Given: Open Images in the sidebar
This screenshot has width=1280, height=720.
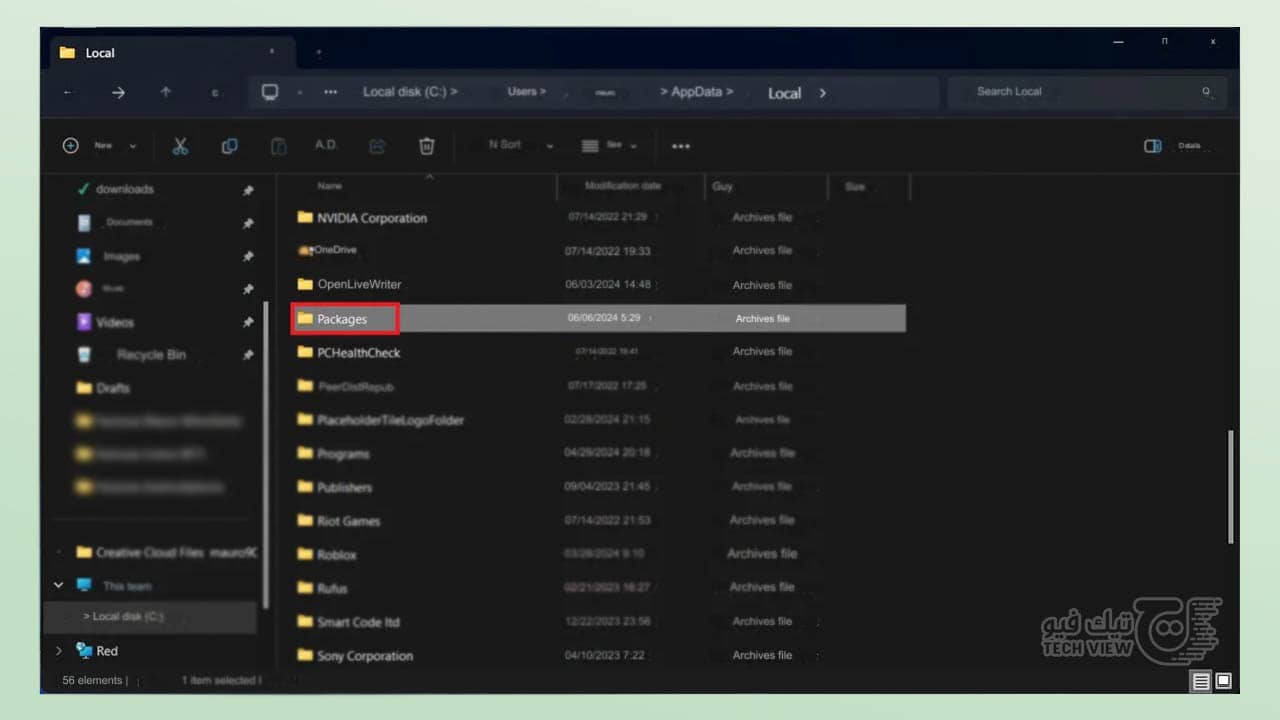Looking at the screenshot, I should (x=121, y=256).
